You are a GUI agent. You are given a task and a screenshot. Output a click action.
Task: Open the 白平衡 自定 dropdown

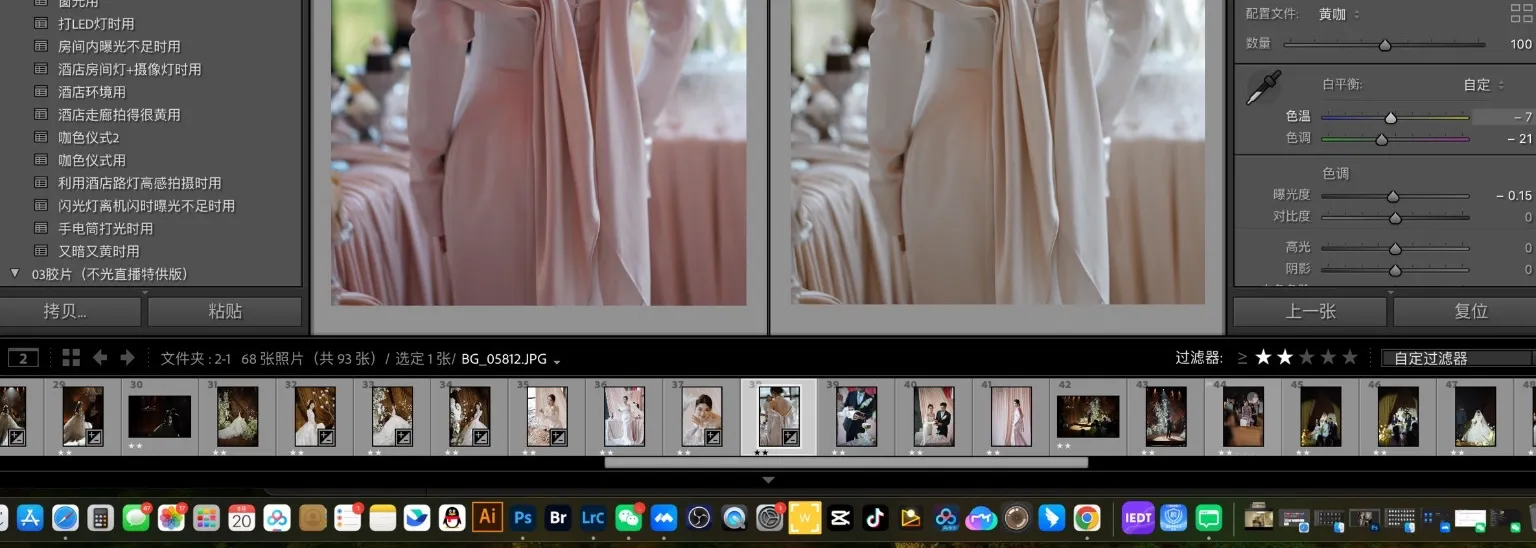[x=1484, y=85]
